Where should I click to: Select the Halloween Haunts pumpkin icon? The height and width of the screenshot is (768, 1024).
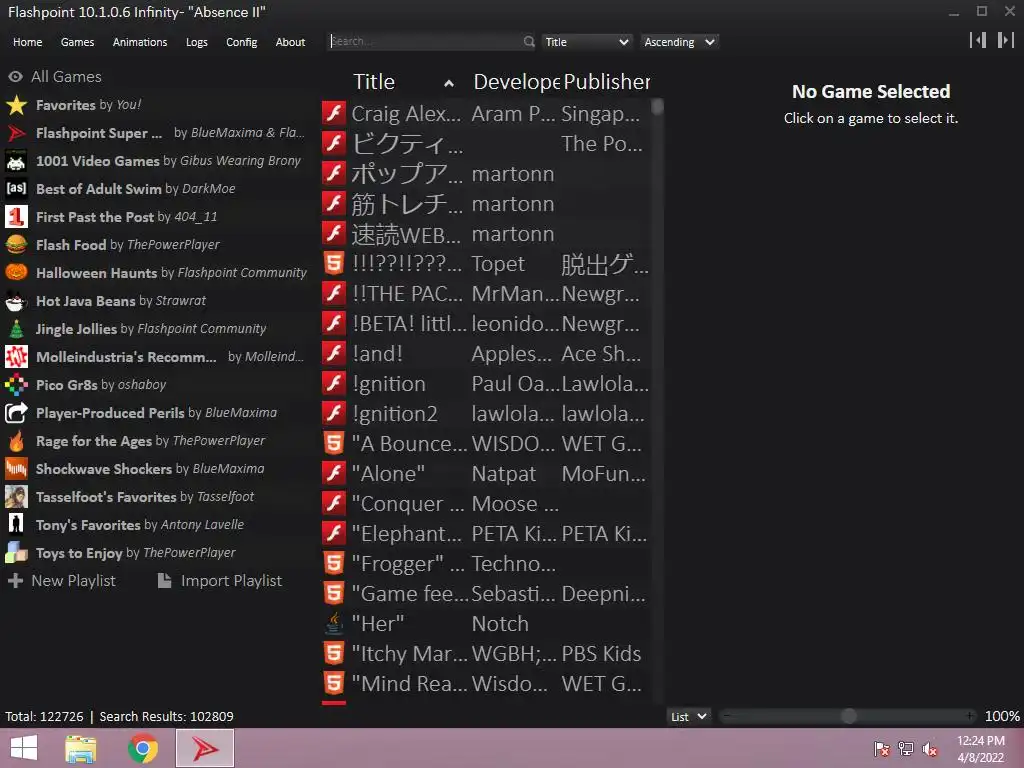(16, 273)
